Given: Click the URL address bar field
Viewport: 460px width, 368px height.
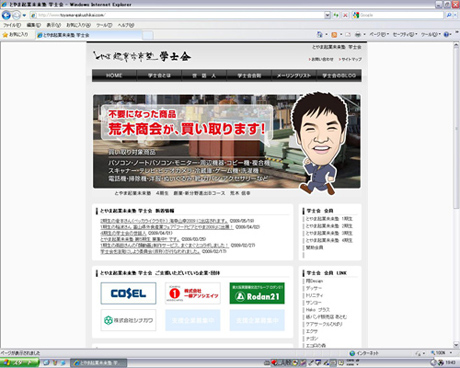Looking at the screenshot, I should 177,15.
